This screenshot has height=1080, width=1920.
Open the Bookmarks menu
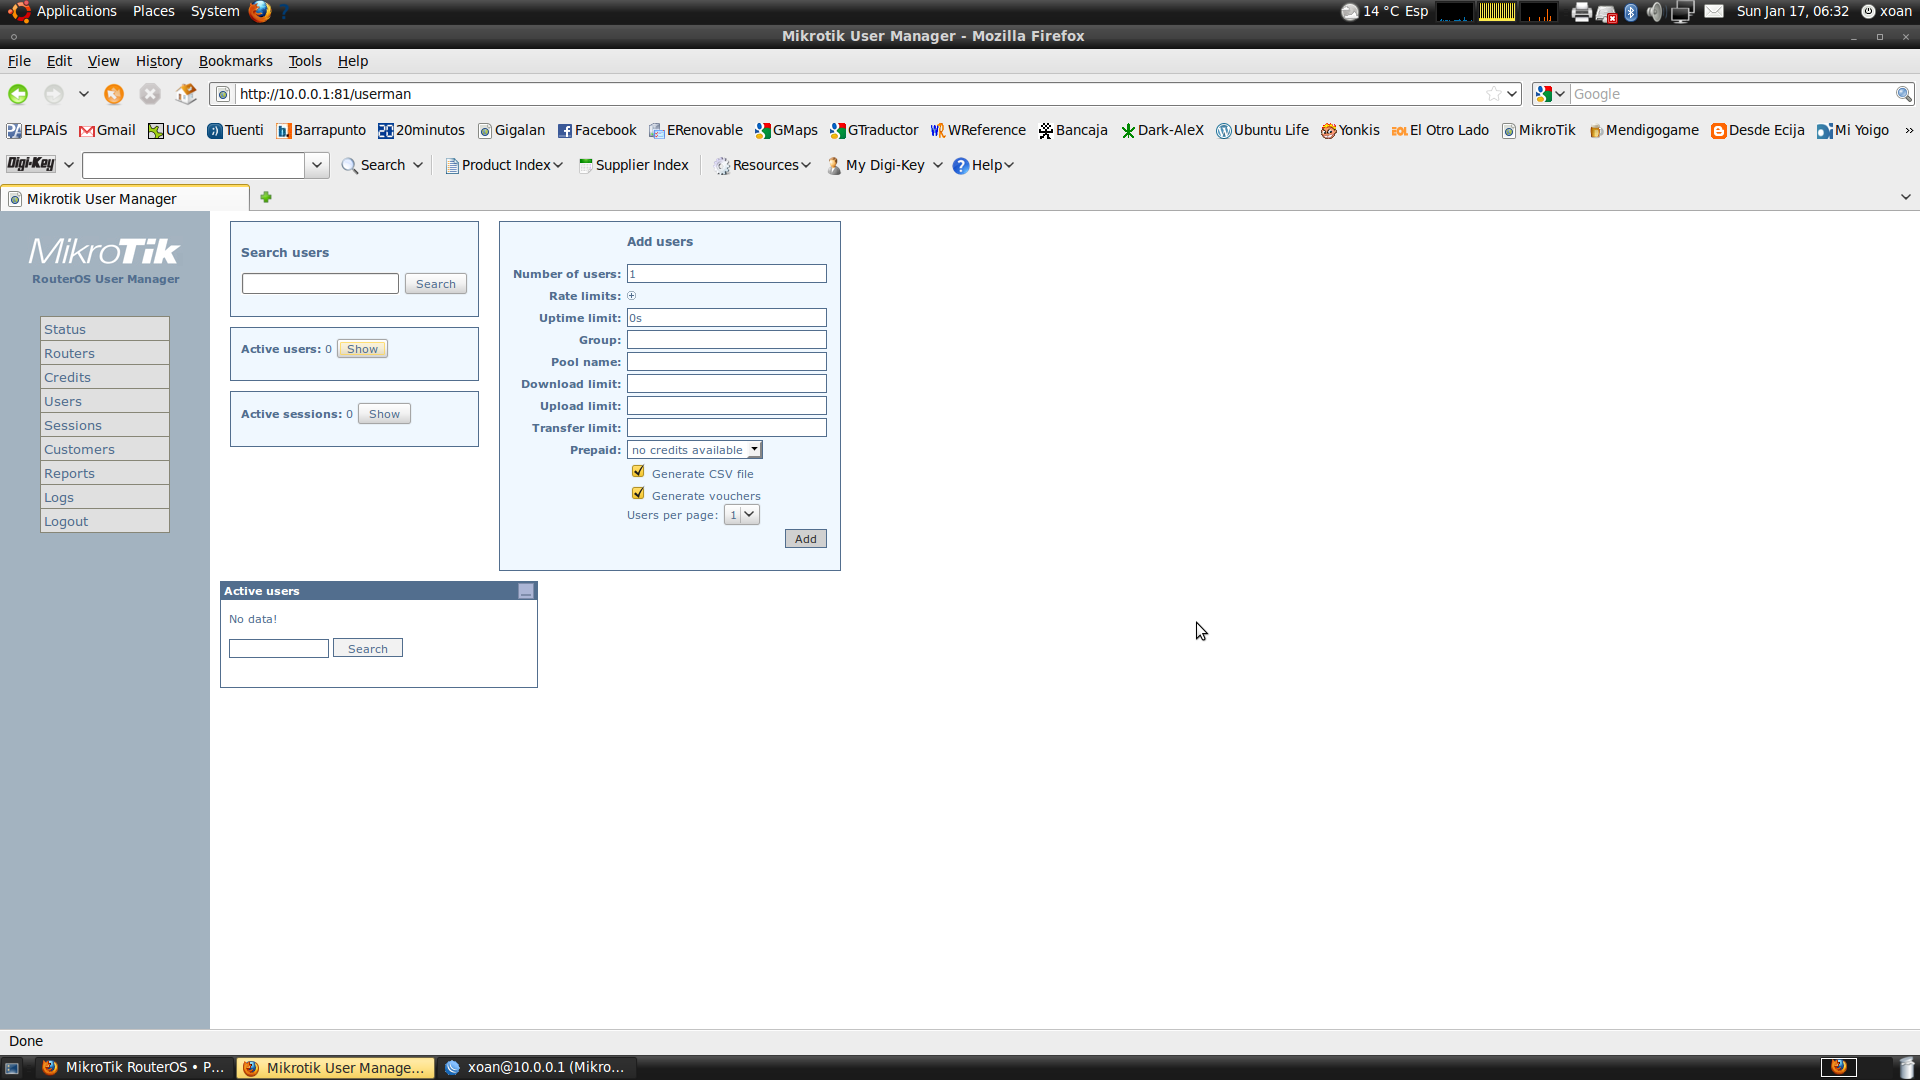pos(235,61)
